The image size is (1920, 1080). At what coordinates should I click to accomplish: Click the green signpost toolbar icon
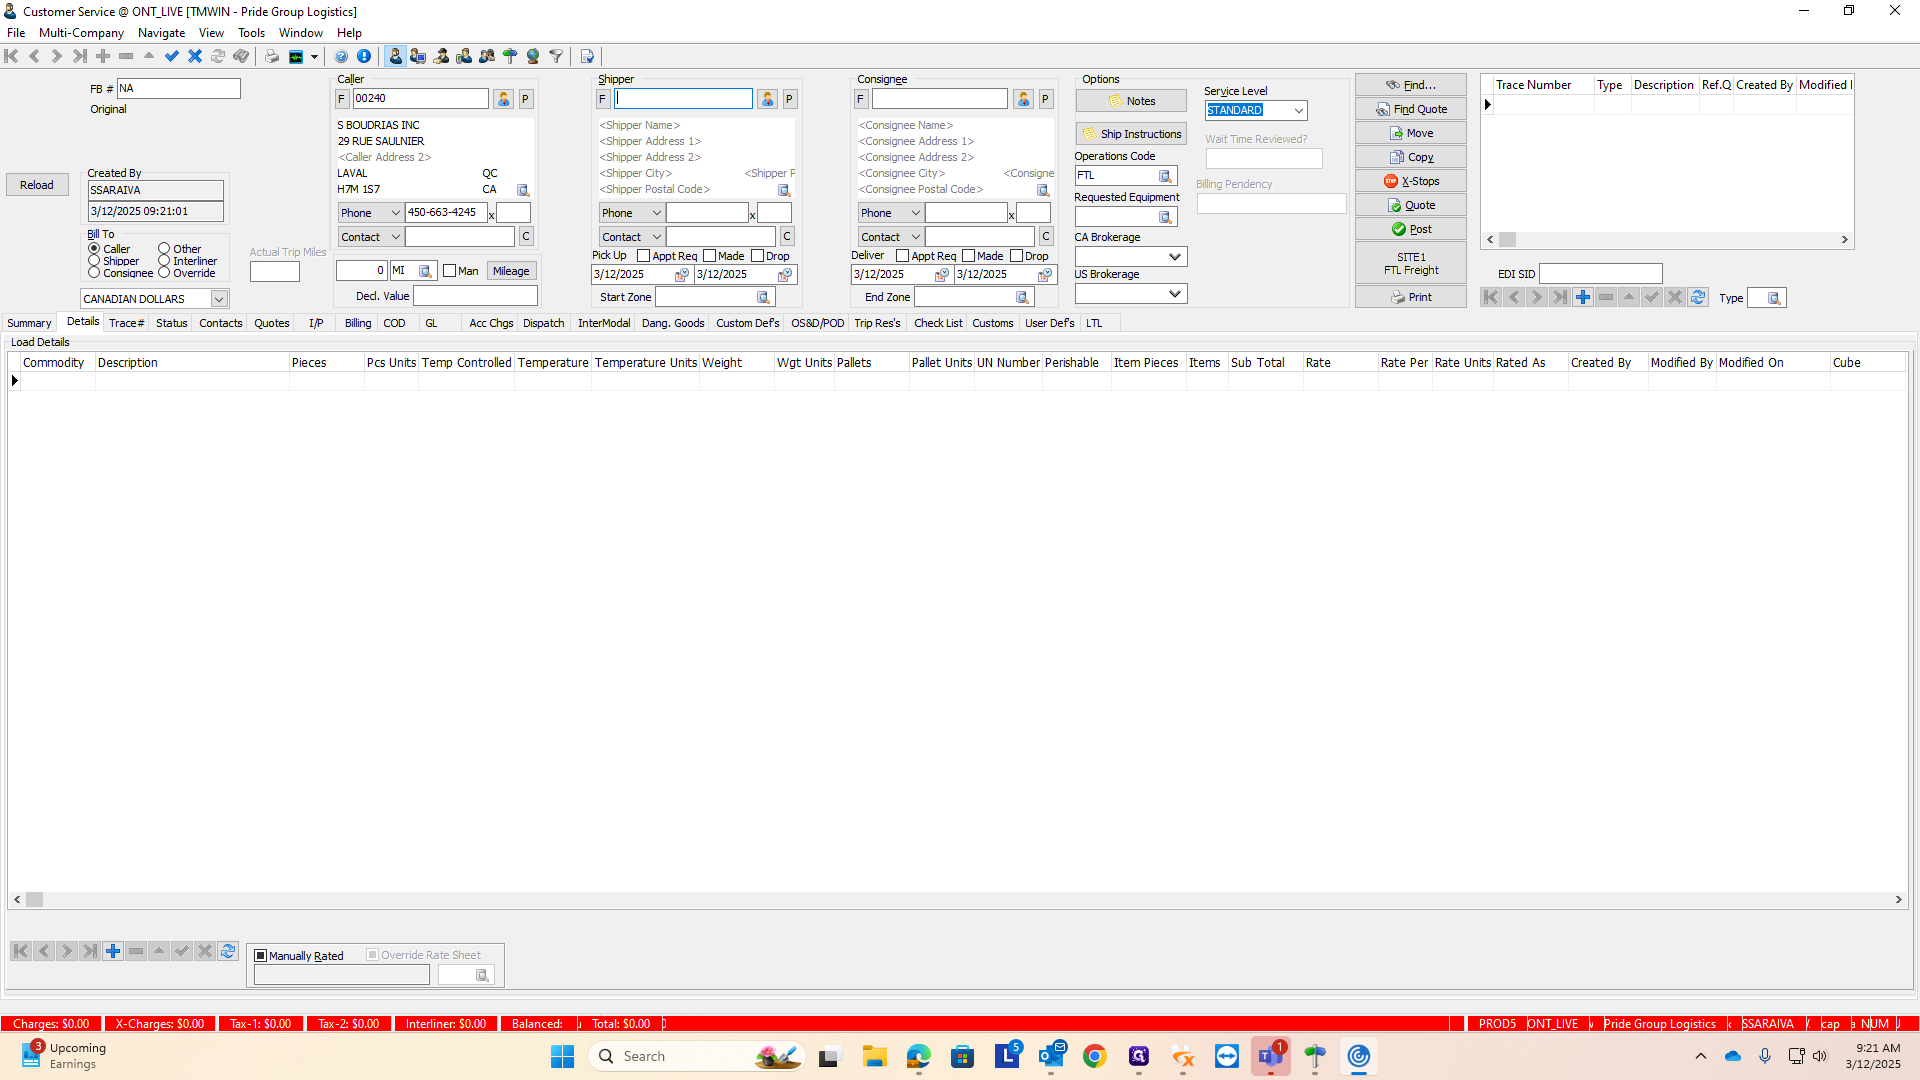coord(510,57)
